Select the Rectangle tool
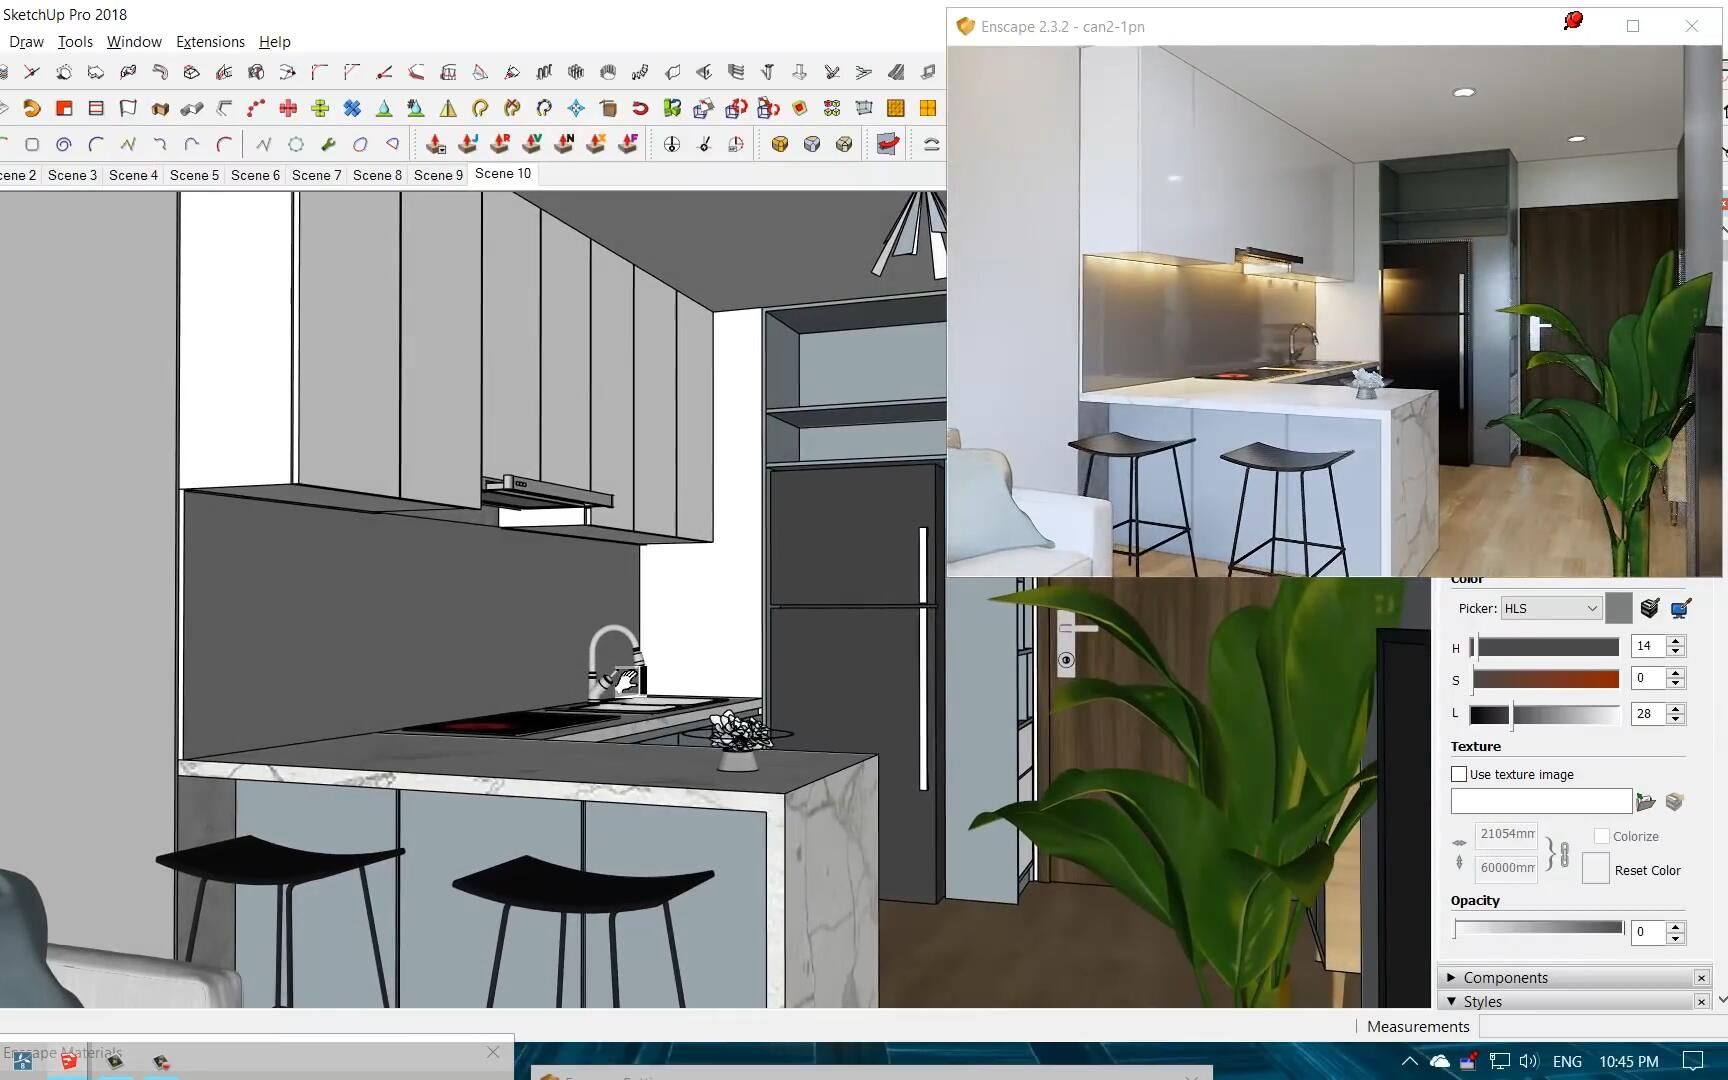 (x=33, y=144)
